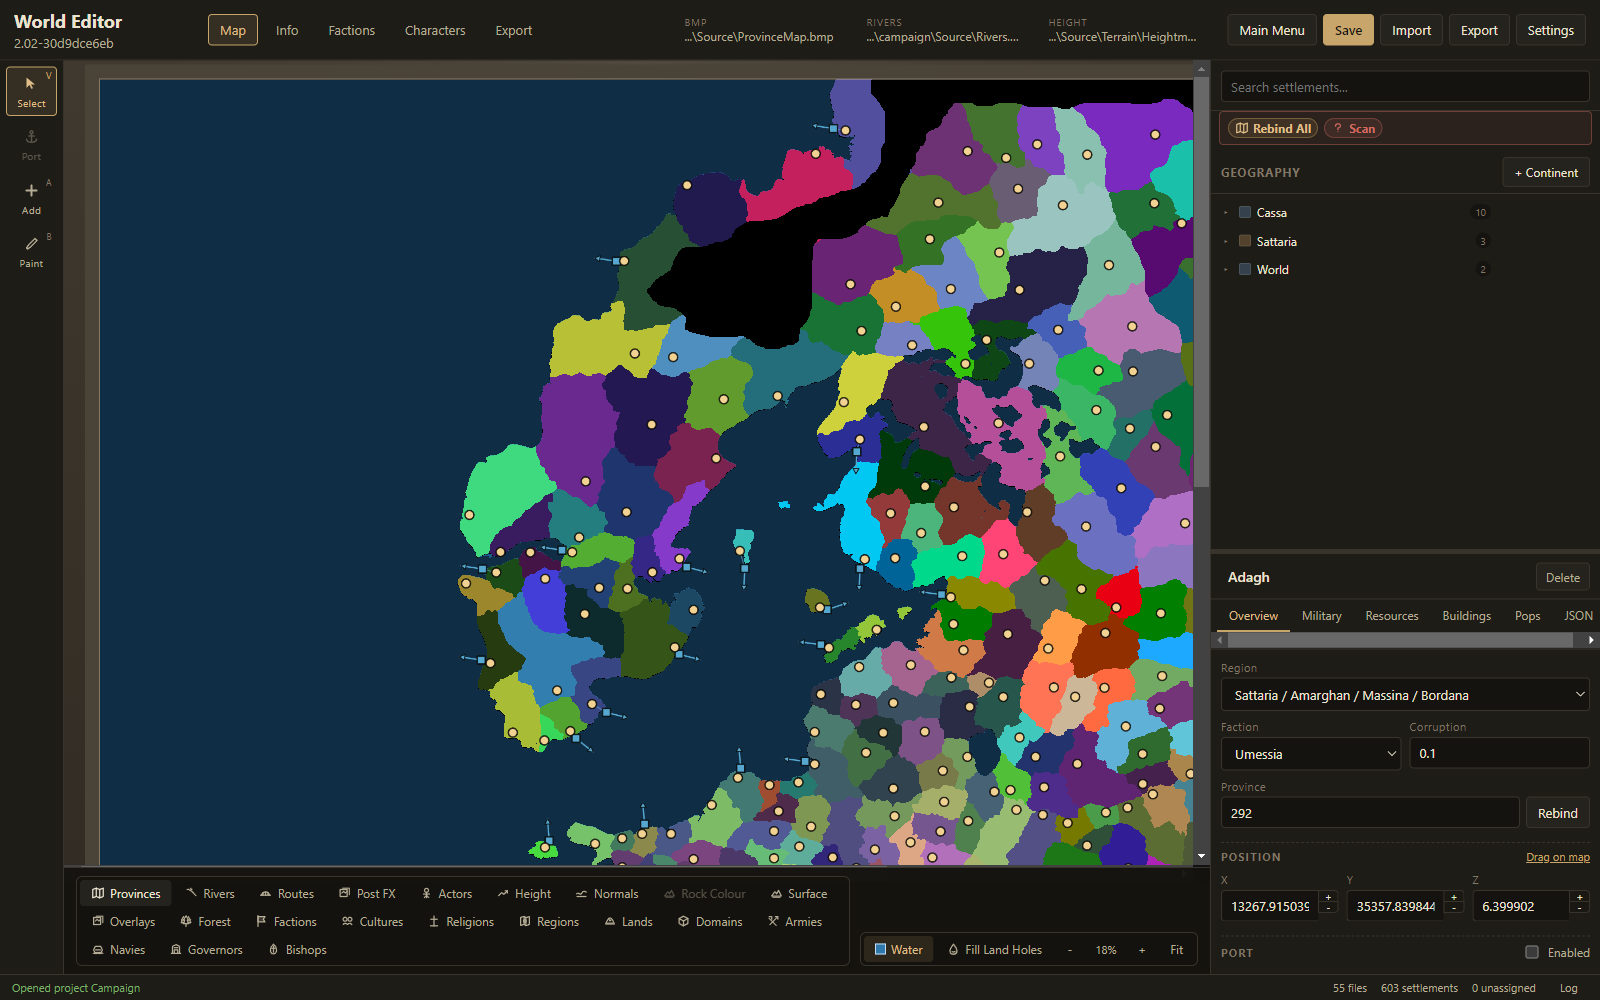
Task: Open the Region dropdown
Action: click(1405, 695)
